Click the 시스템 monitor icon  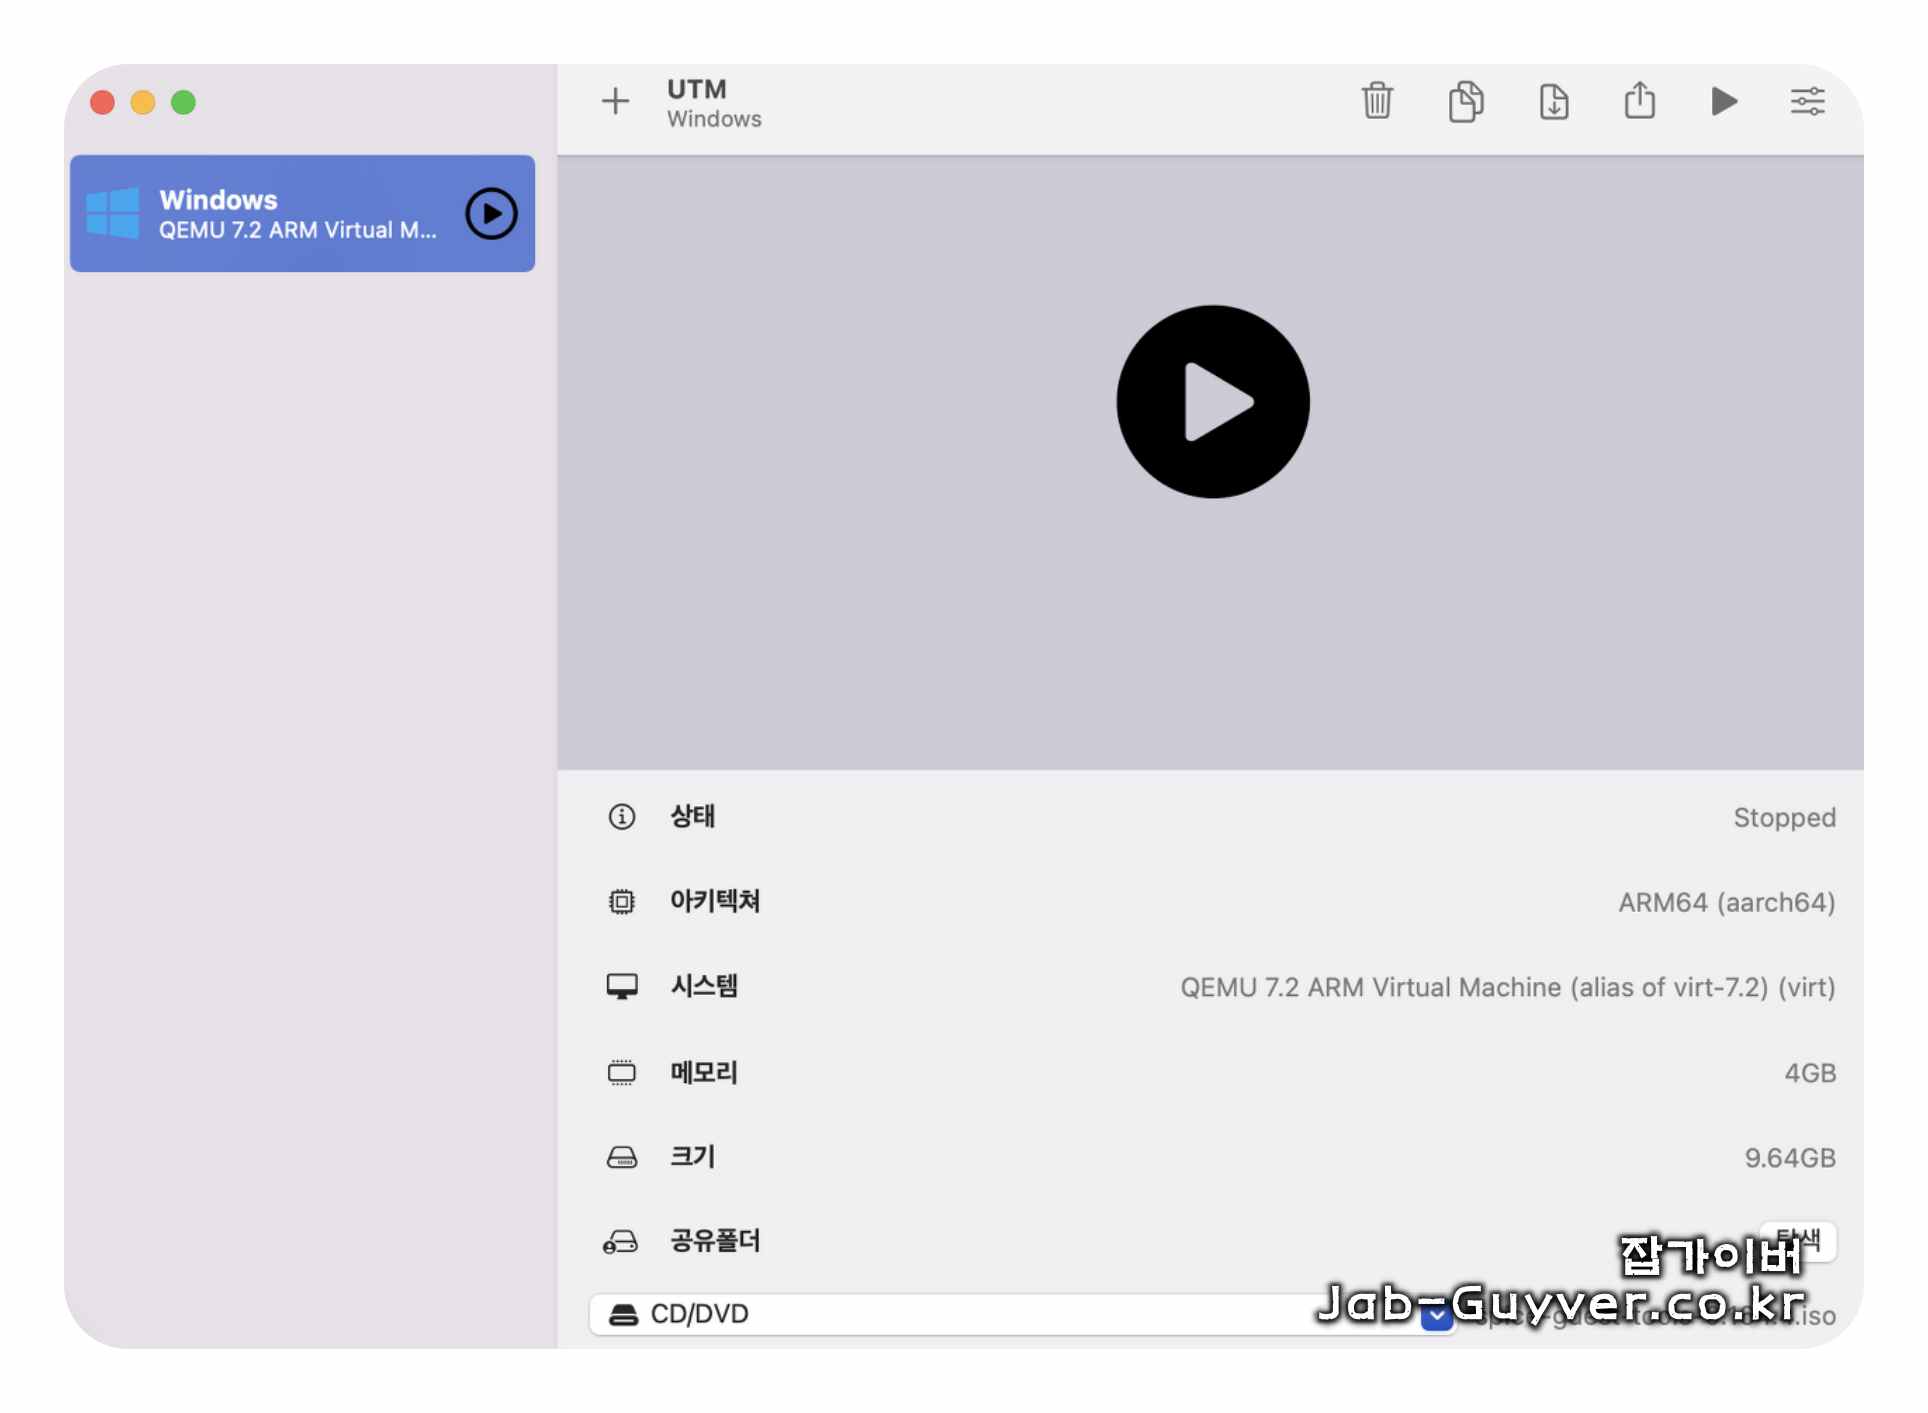coord(621,987)
